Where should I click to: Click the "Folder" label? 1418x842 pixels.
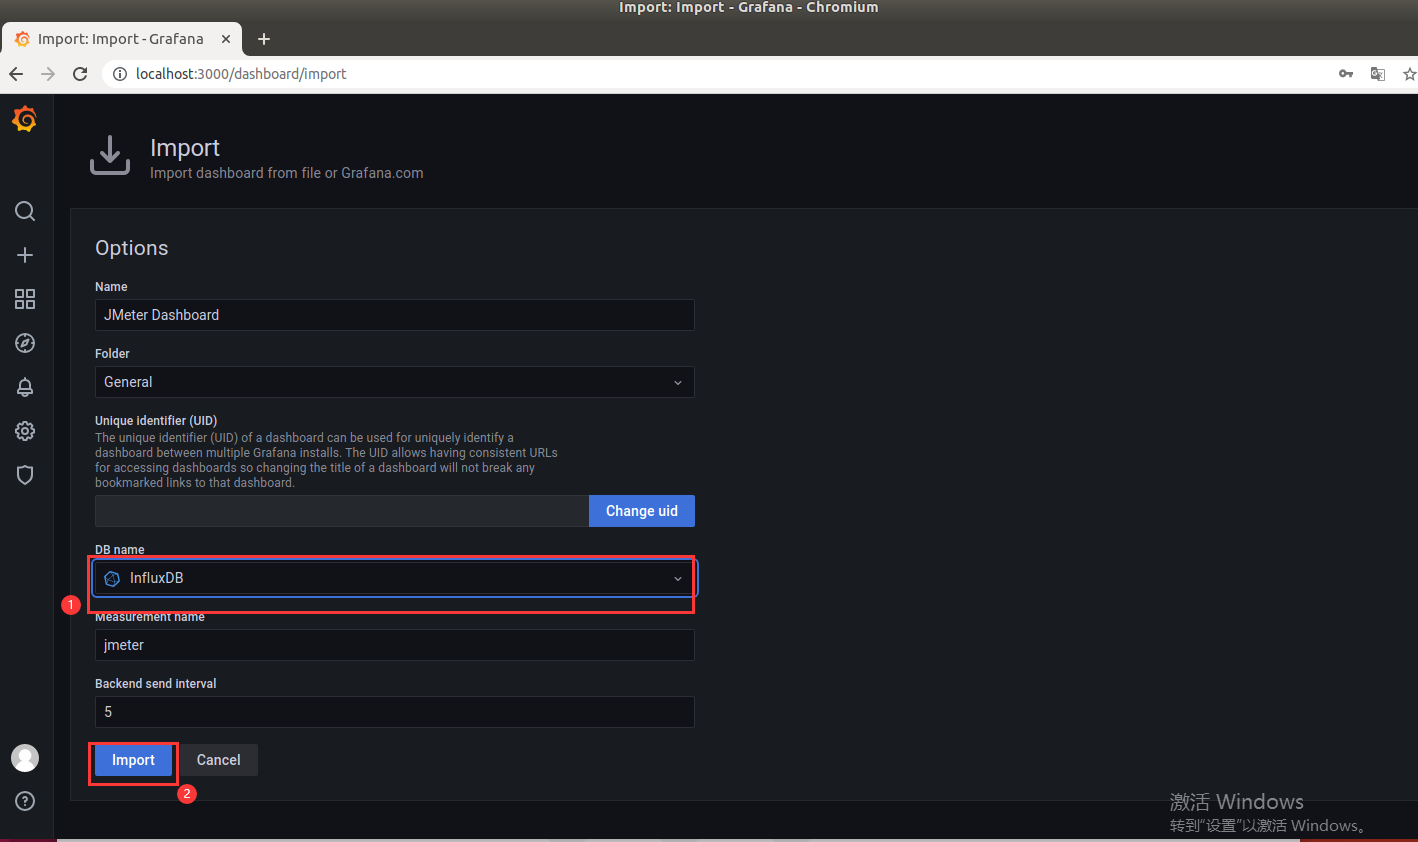tap(112, 354)
